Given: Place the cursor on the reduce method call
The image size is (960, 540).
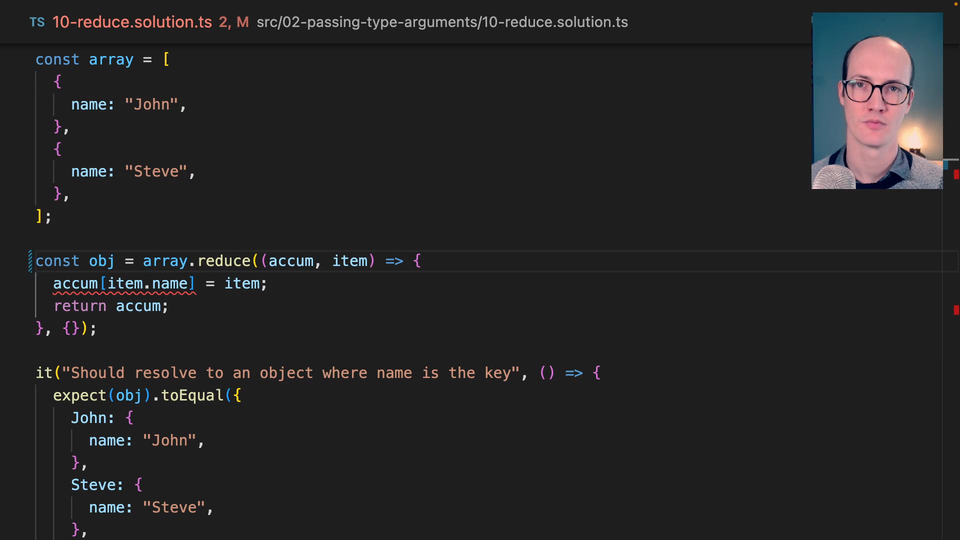Looking at the screenshot, I should 223,261.
